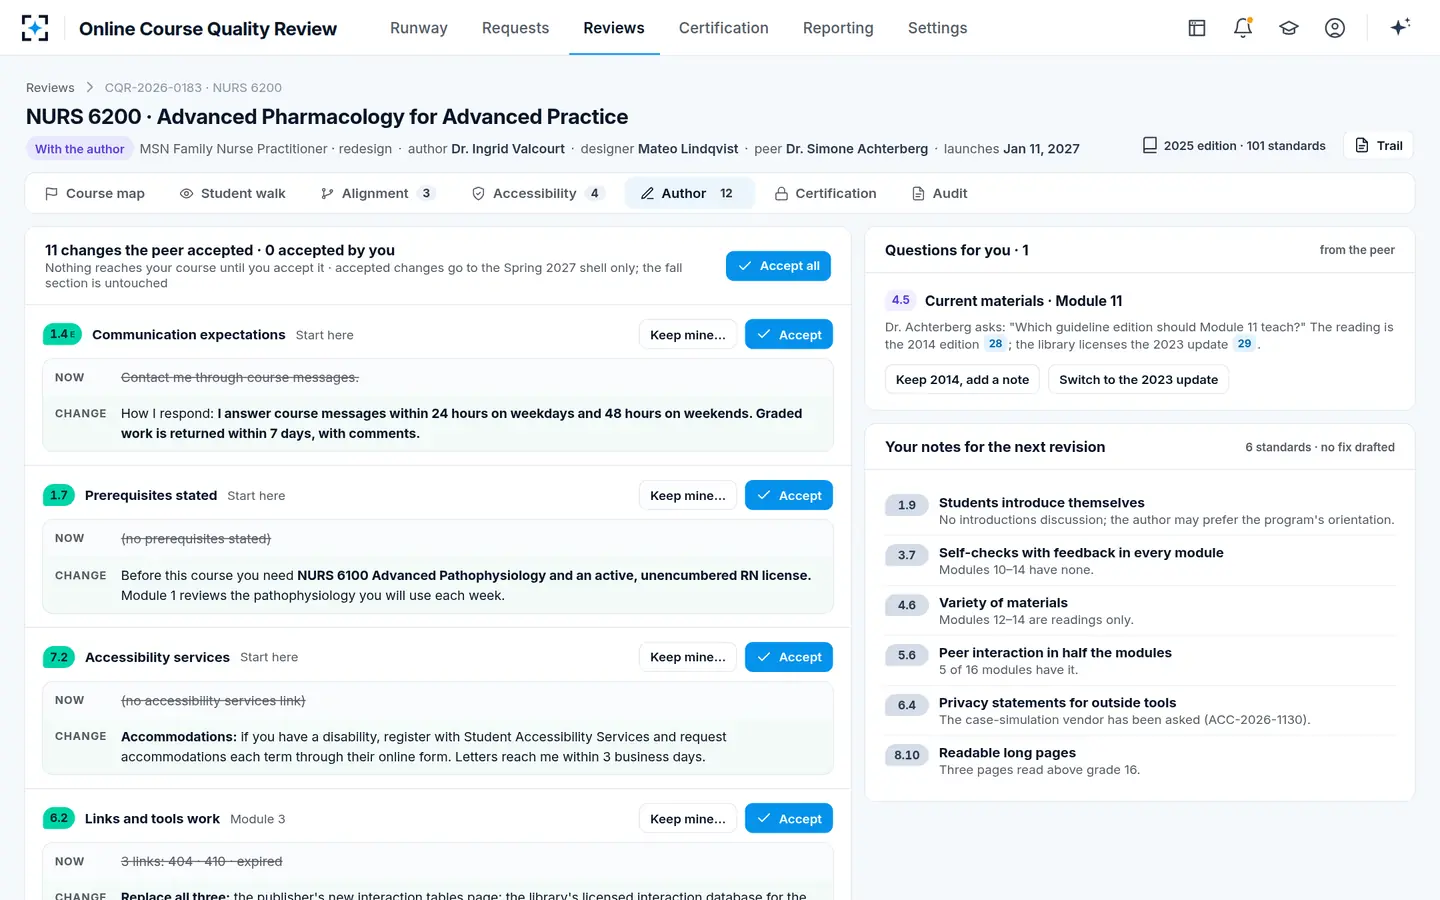Open the layout panel icon in header

pyautogui.click(x=1197, y=28)
